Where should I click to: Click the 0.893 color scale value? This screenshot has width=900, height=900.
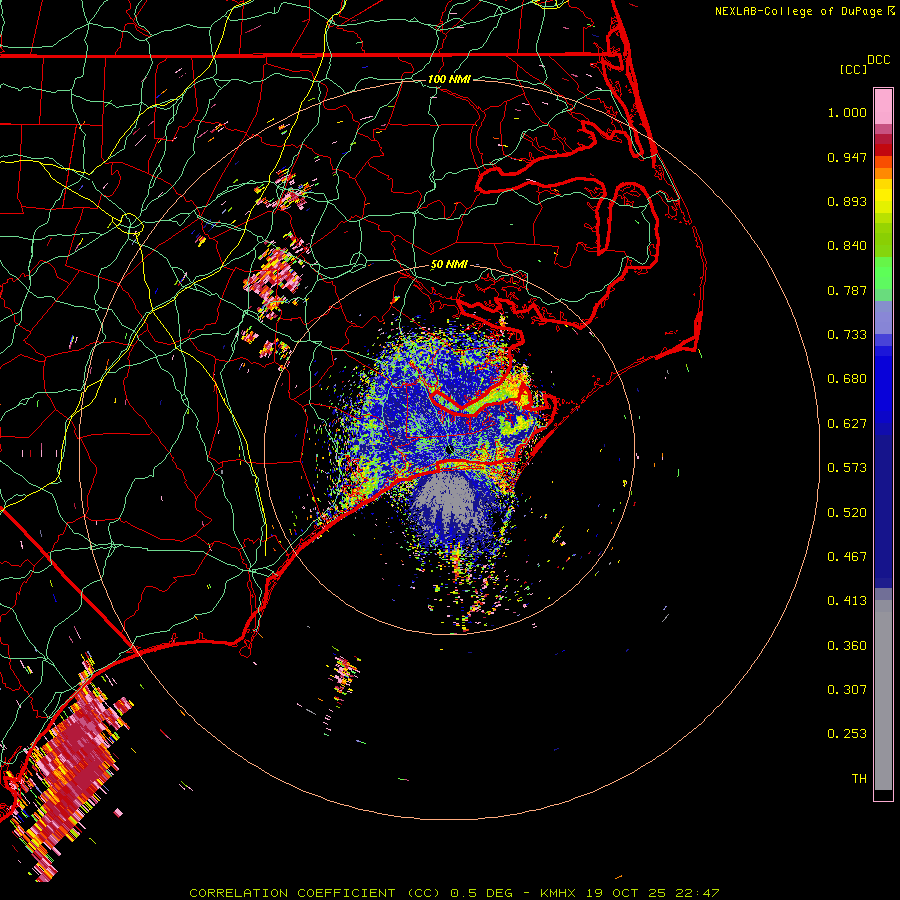[847, 201]
